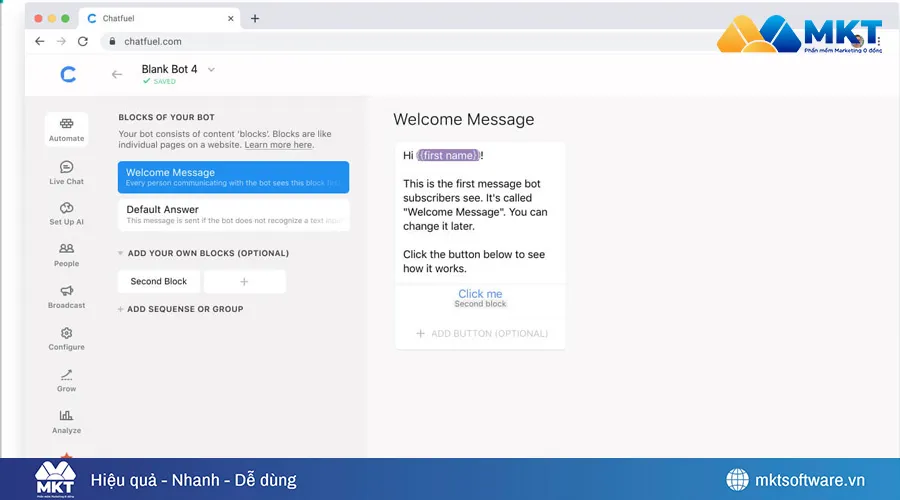This screenshot has width=900, height=500.
Task: Click the browser back arrow
Action: pos(40,41)
